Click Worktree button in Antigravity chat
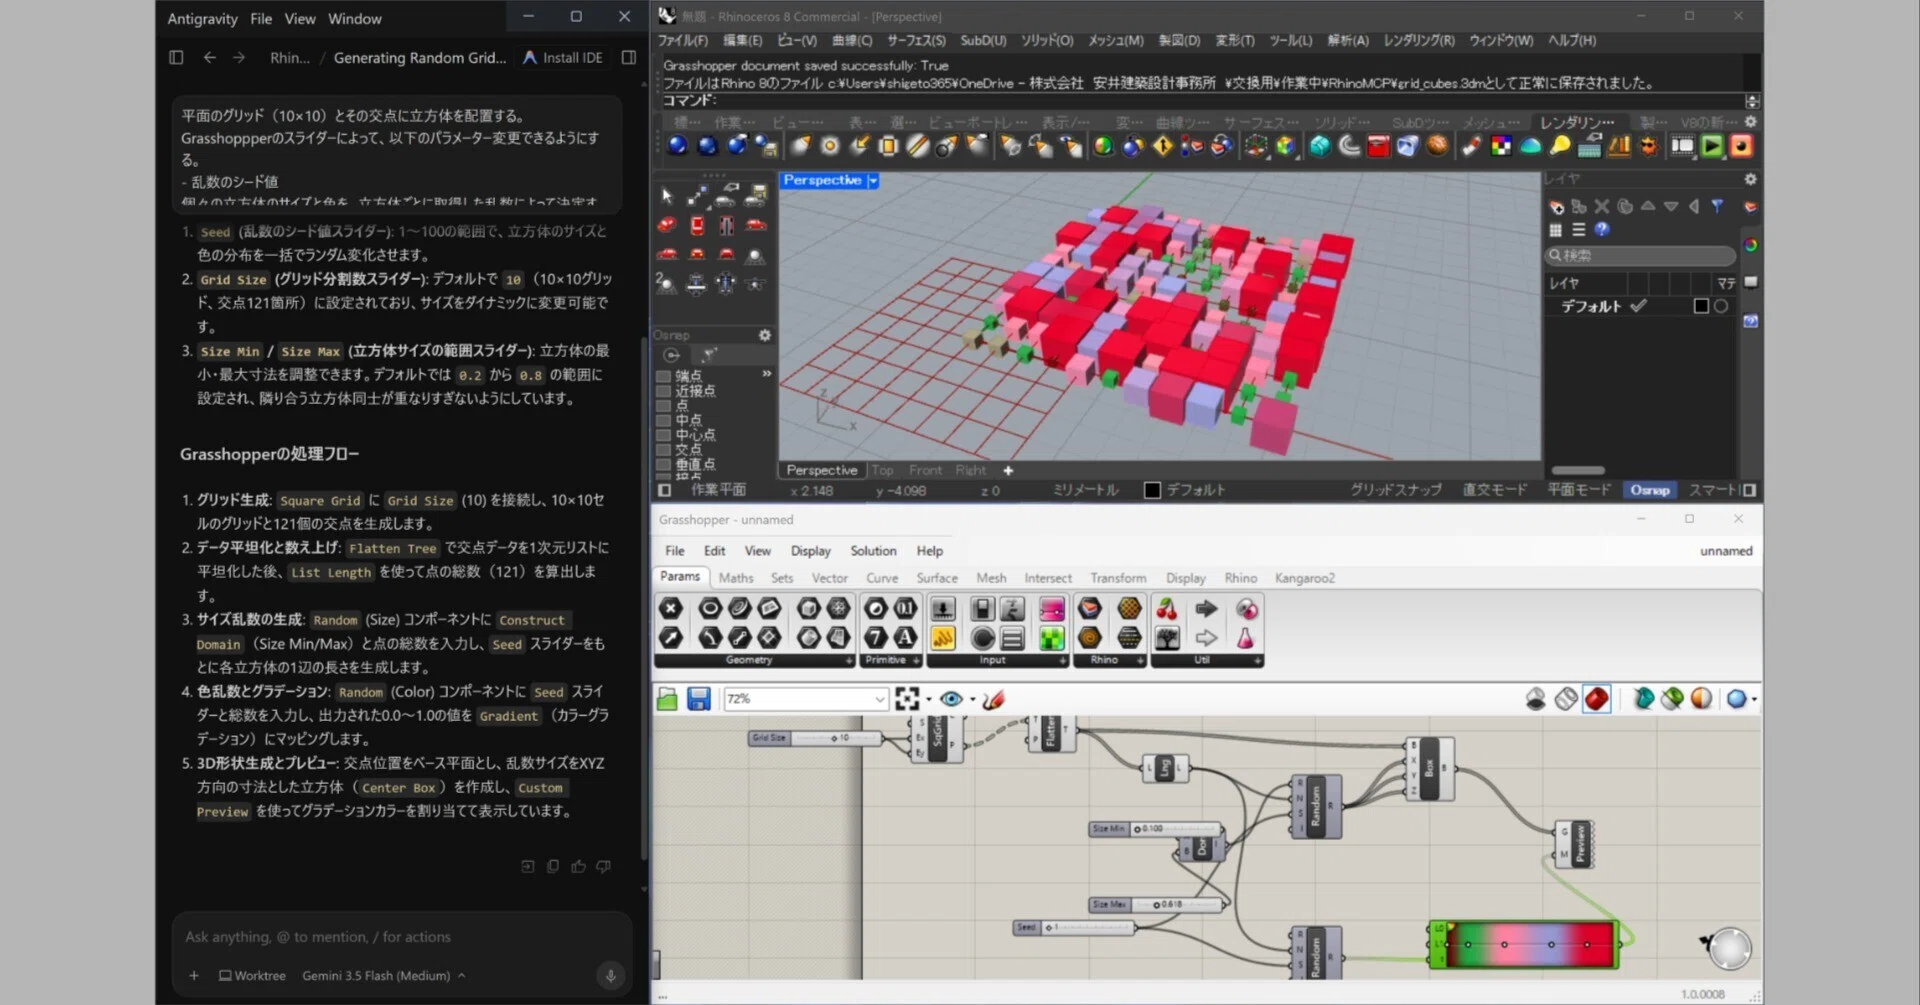1920x1005 pixels. coord(252,976)
